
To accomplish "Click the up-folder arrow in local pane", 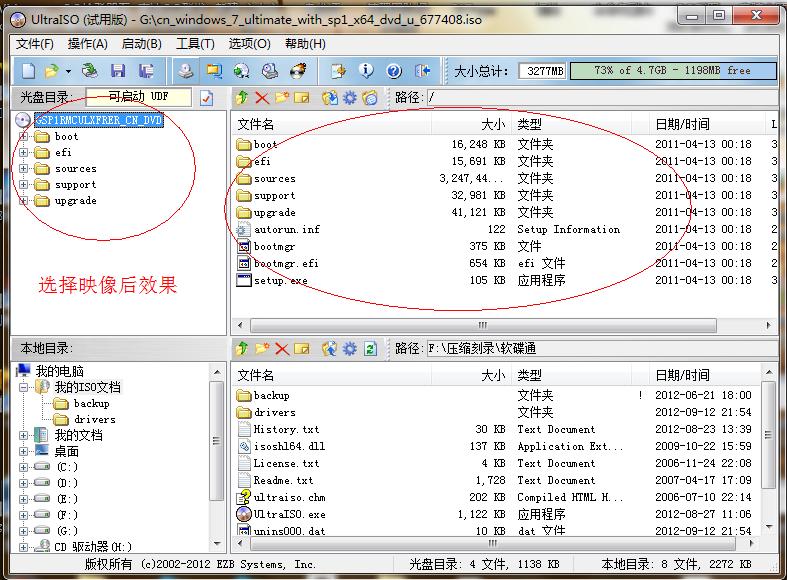I will 242,349.
